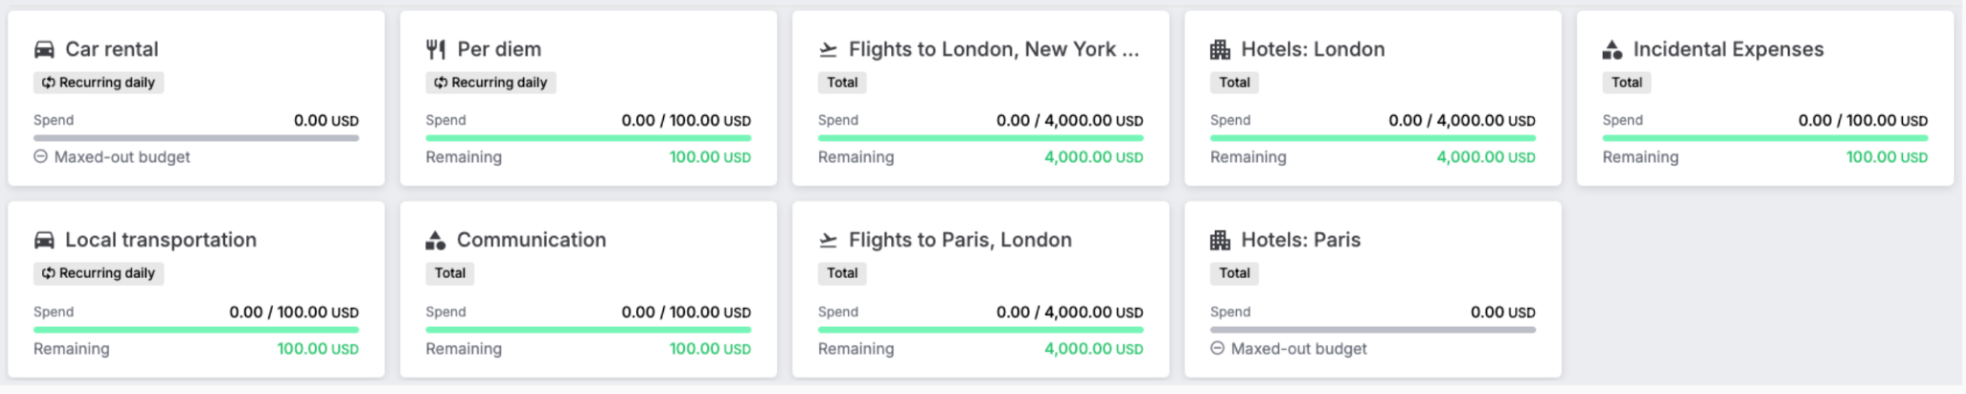Click the maxed-out circle icon under Car rental
The height and width of the screenshot is (394, 1966).
point(41,157)
